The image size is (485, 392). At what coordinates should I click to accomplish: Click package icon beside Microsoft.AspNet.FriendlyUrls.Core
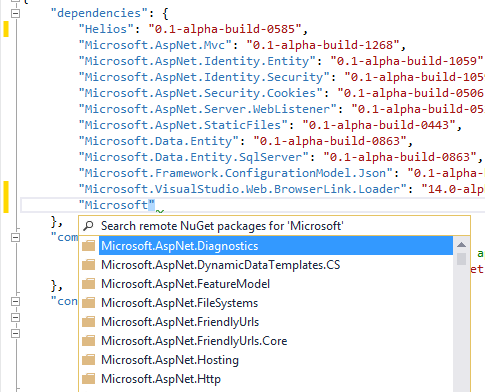tap(89, 341)
